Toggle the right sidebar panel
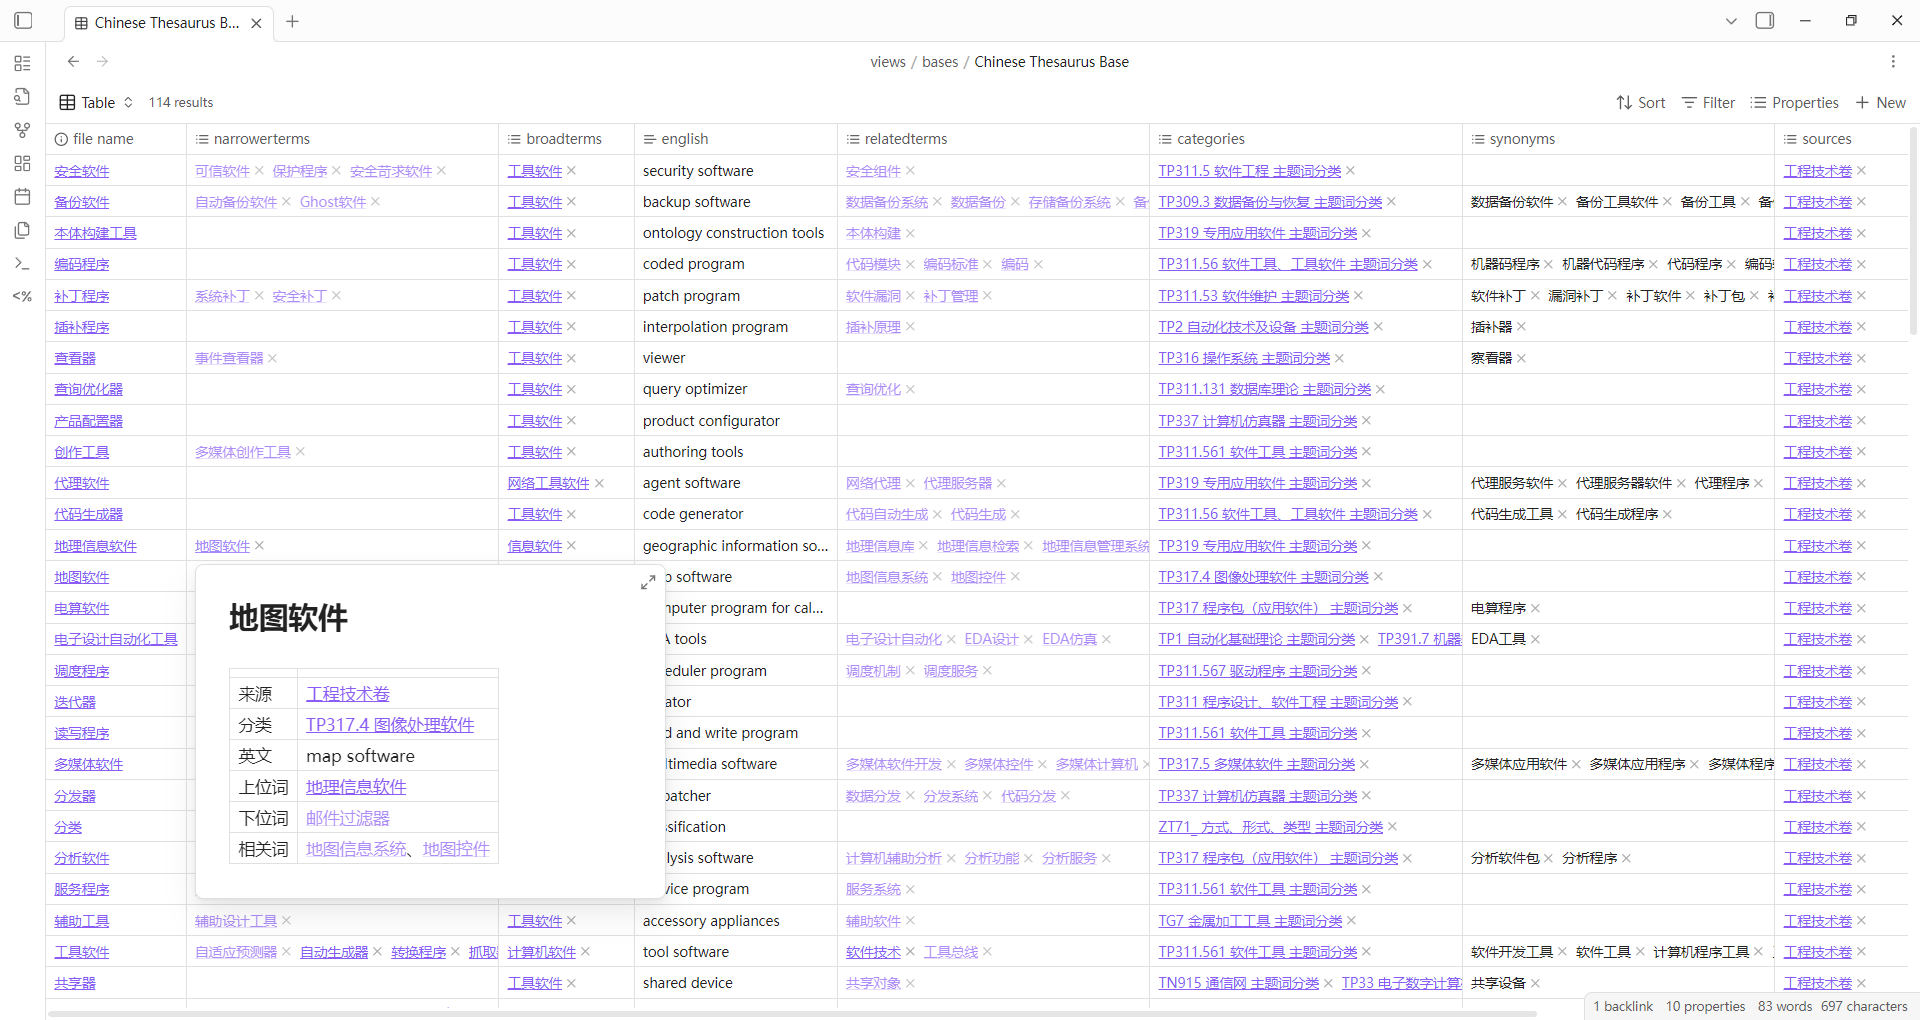1920x1020 pixels. click(x=1765, y=21)
